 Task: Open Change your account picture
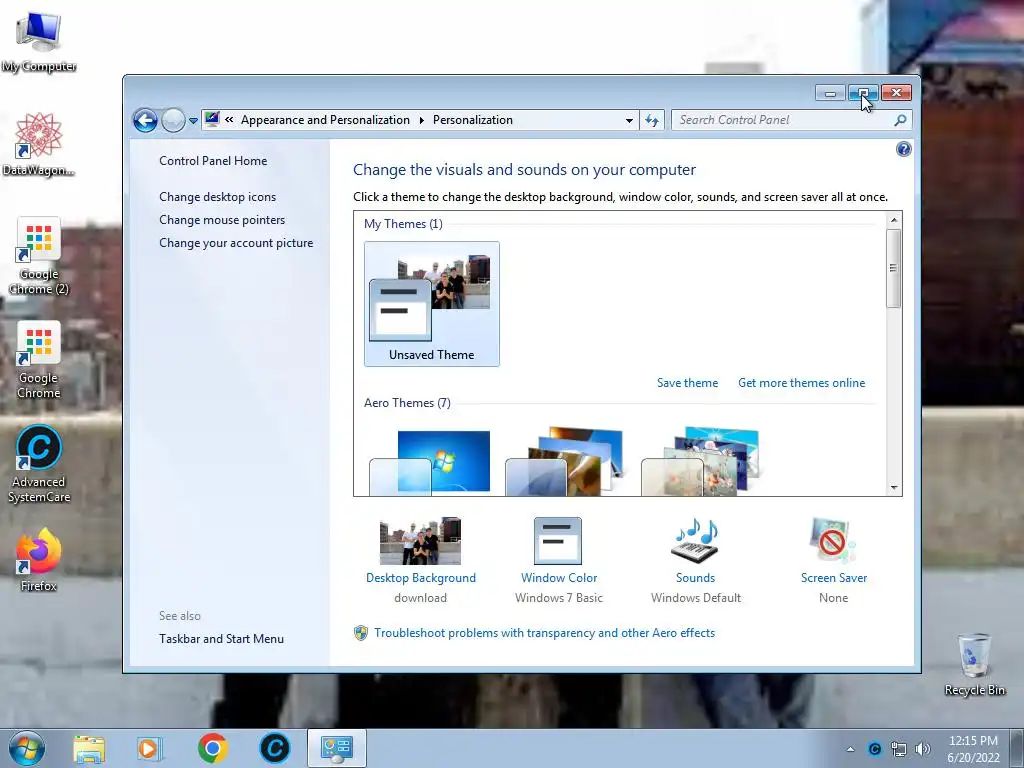tap(236, 242)
